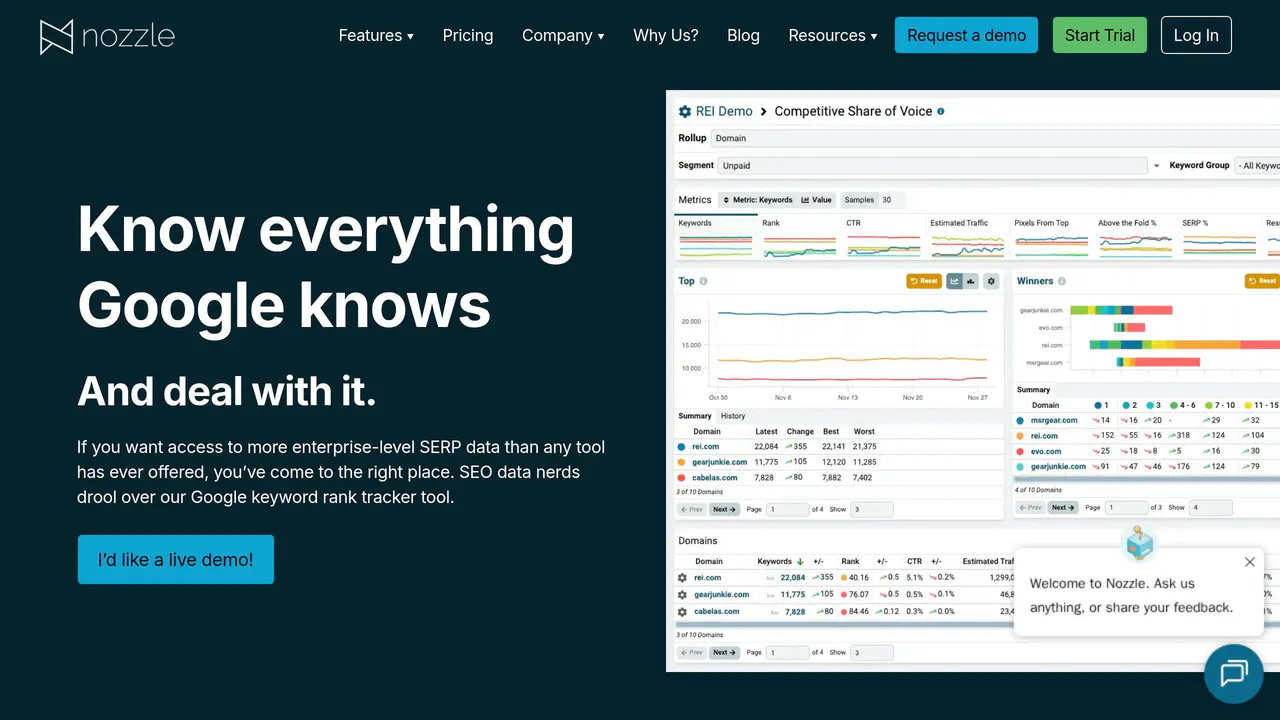Screen dimensions: 1280x720
Task: Select the Rank metric tab
Action: pos(799,237)
